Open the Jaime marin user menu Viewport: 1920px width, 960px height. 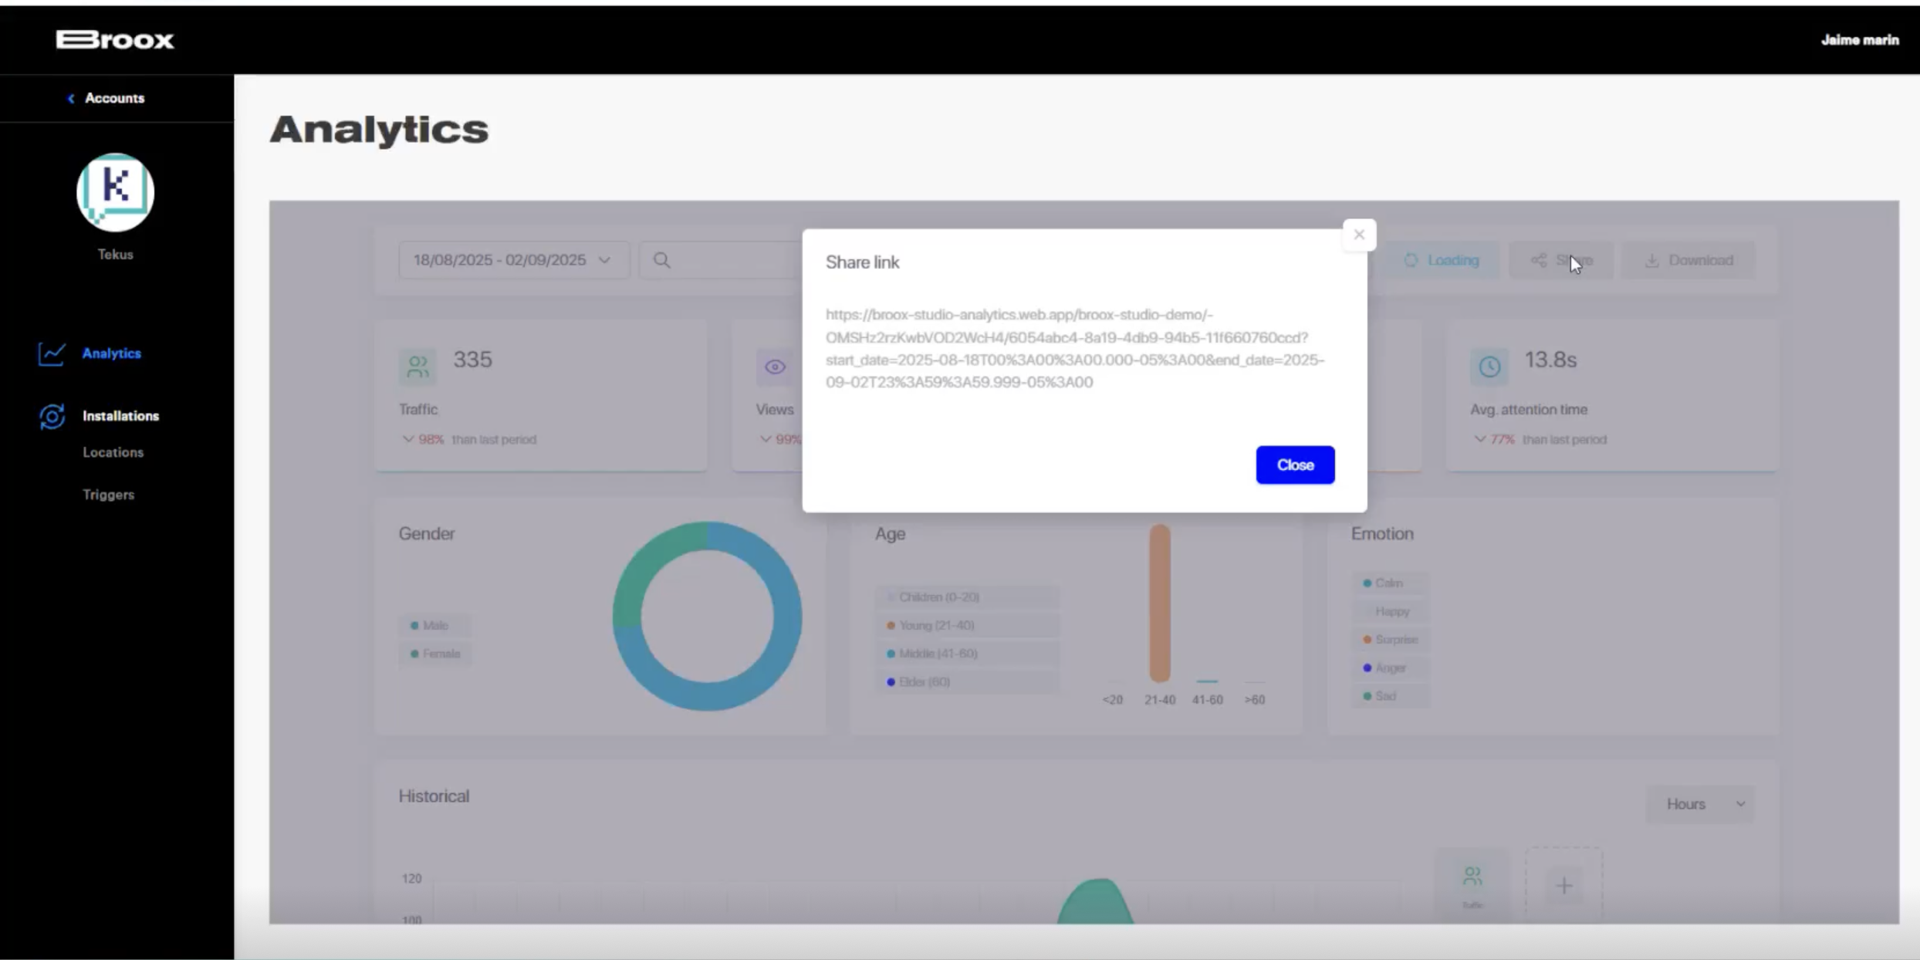pos(1859,40)
